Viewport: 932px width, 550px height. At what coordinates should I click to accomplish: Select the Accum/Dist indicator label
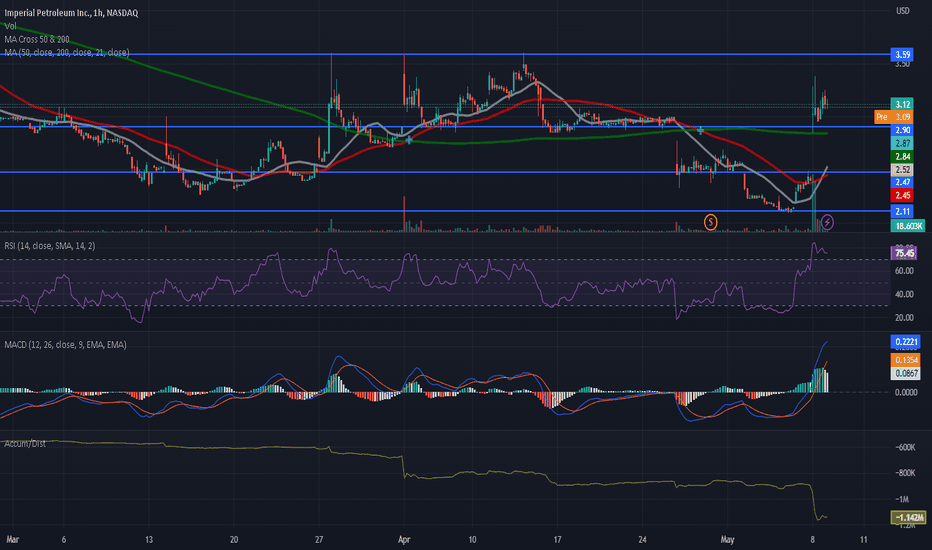click(24, 444)
